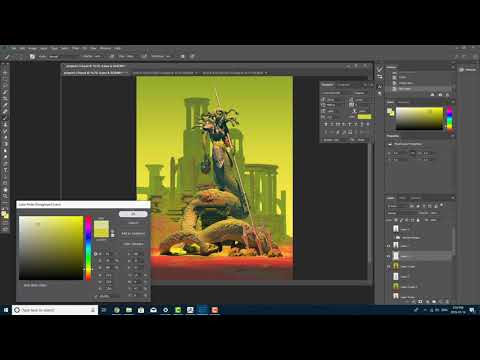Pick a color in the Color Picker field

coord(51,248)
